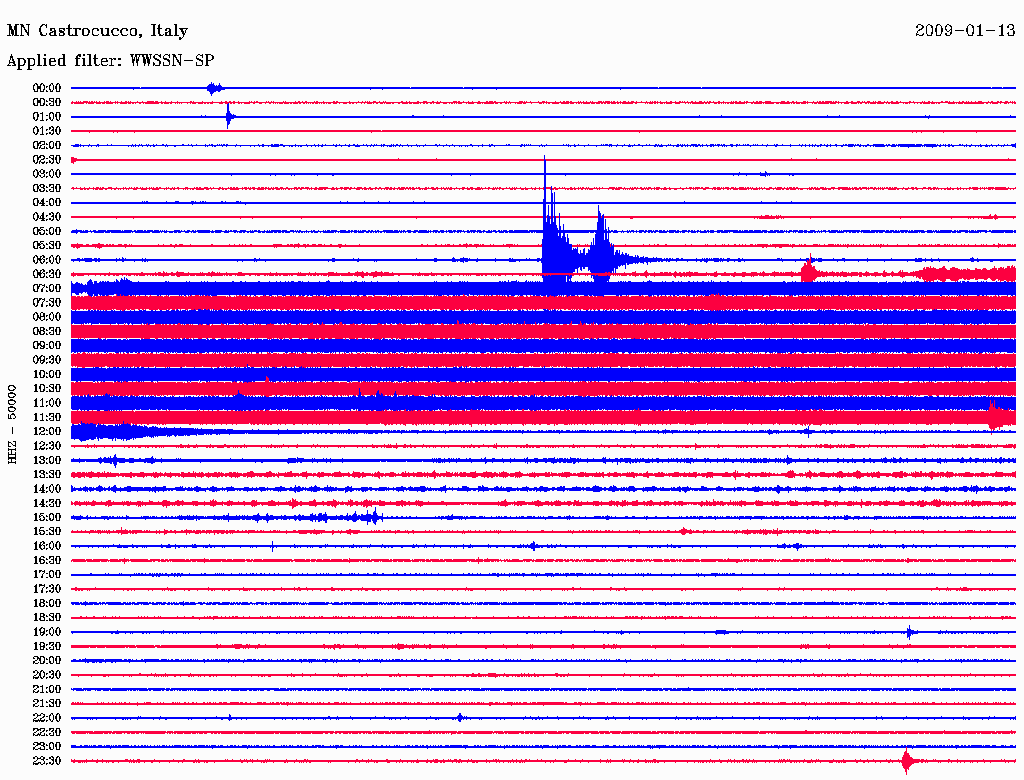Click the 19:00 time label
The width and height of the screenshot is (1024, 780).
coord(47,632)
